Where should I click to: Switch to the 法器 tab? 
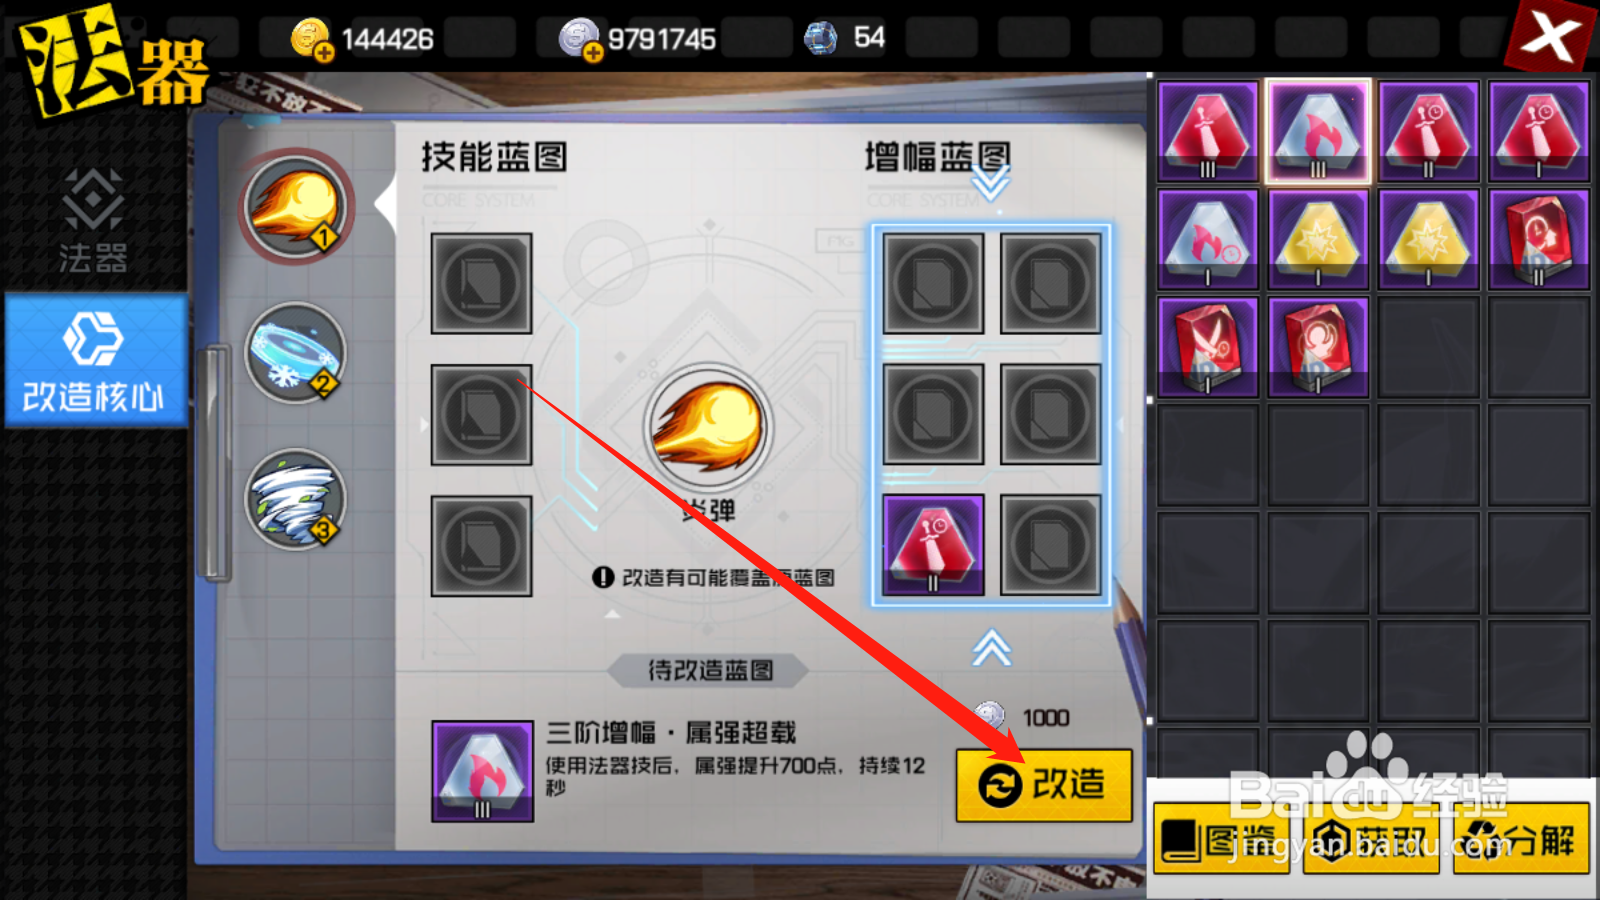pyautogui.click(x=93, y=221)
